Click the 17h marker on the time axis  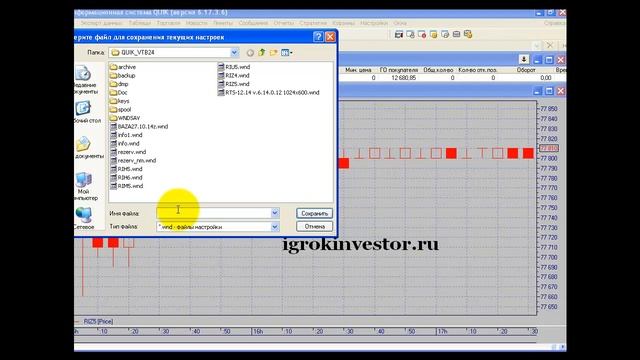coord(442,331)
